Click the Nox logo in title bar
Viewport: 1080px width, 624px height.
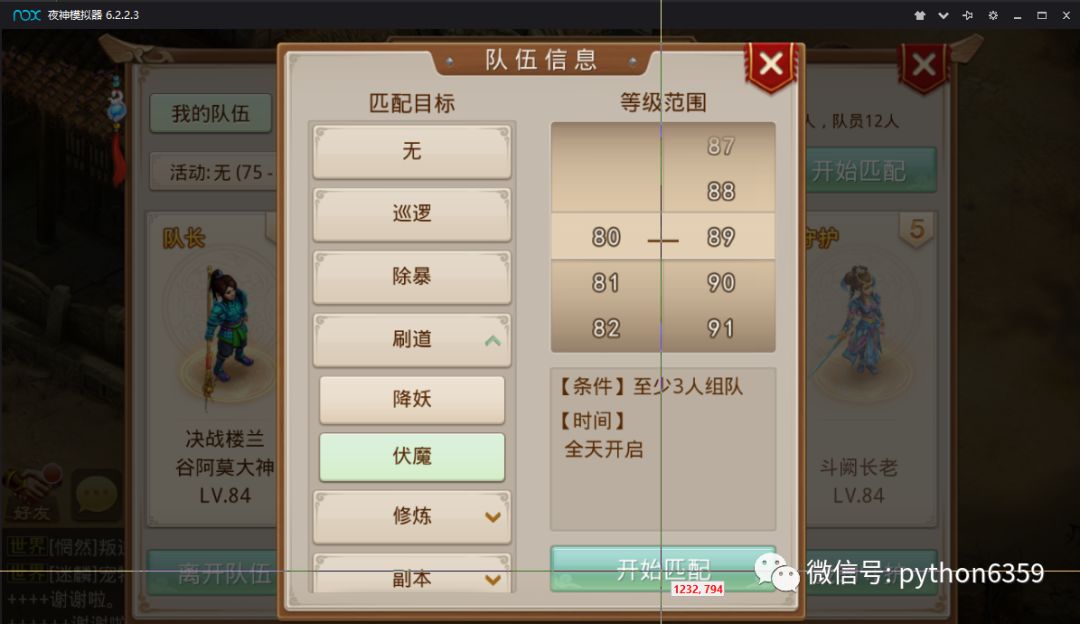click(27, 14)
